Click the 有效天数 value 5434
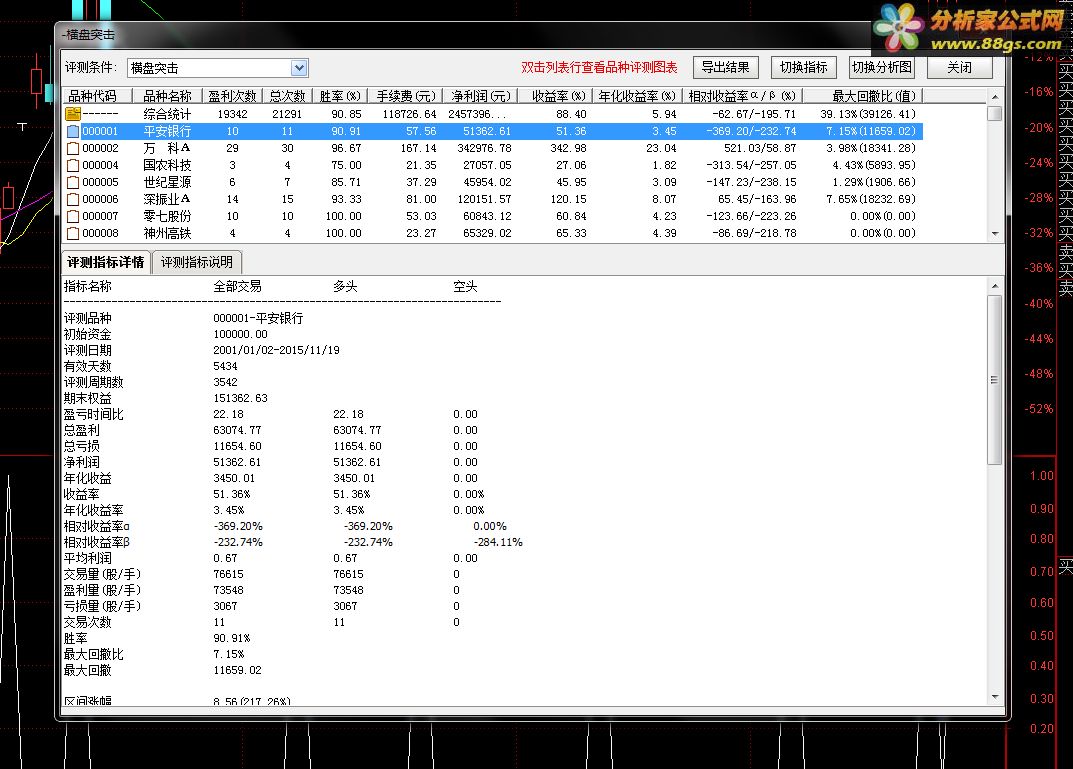Image resolution: width=1073 pixels, height=769 pixels. pyautogui.click(x=225, y=367)
